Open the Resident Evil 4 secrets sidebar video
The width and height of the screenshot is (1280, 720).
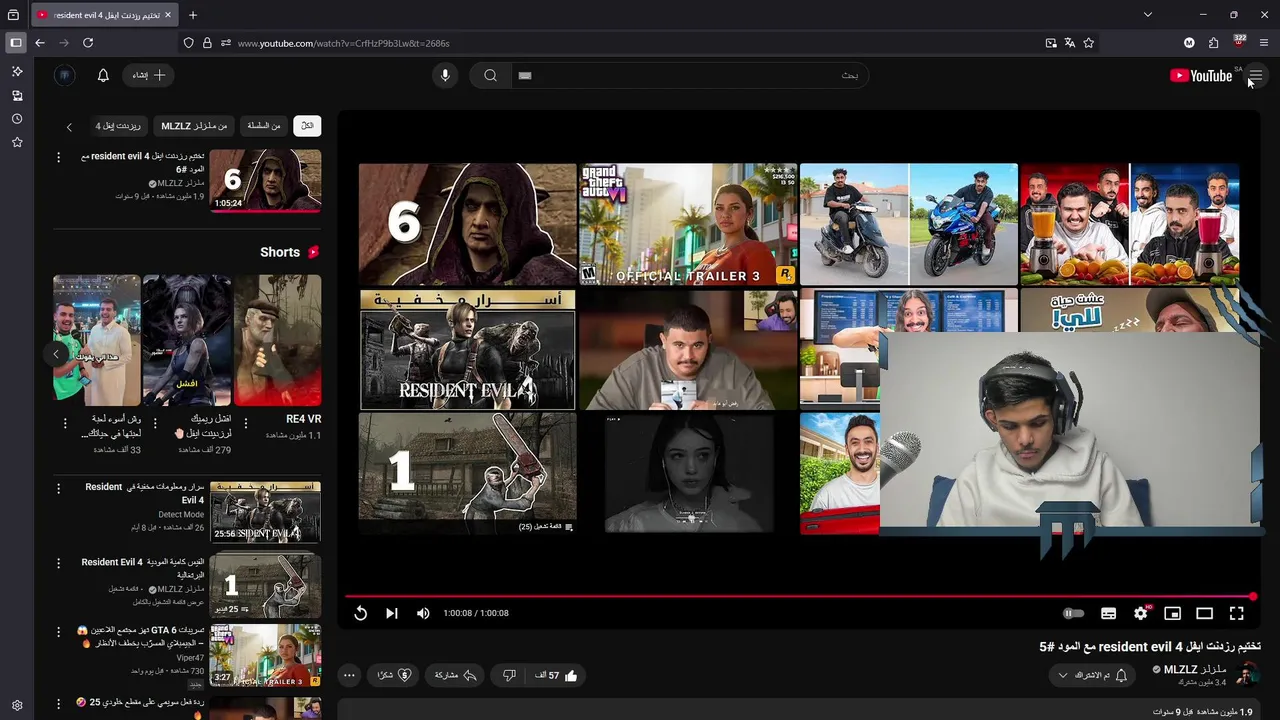pos(265,512)
